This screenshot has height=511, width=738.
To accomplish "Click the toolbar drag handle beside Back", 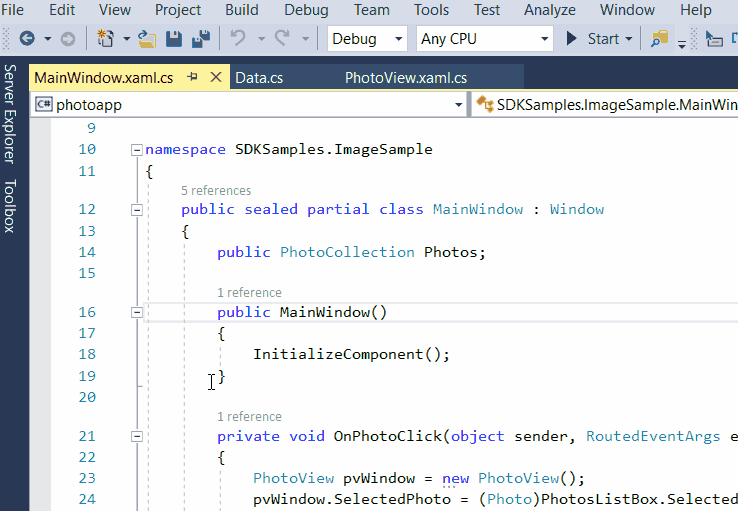I will tap(6, 39).
